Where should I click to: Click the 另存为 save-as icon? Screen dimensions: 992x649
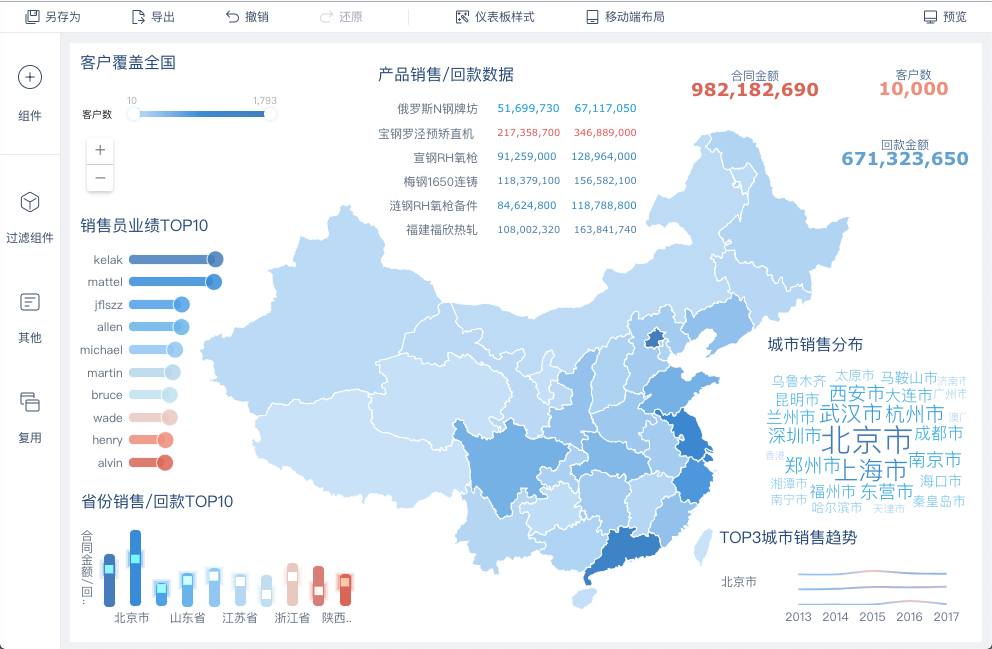31,17
